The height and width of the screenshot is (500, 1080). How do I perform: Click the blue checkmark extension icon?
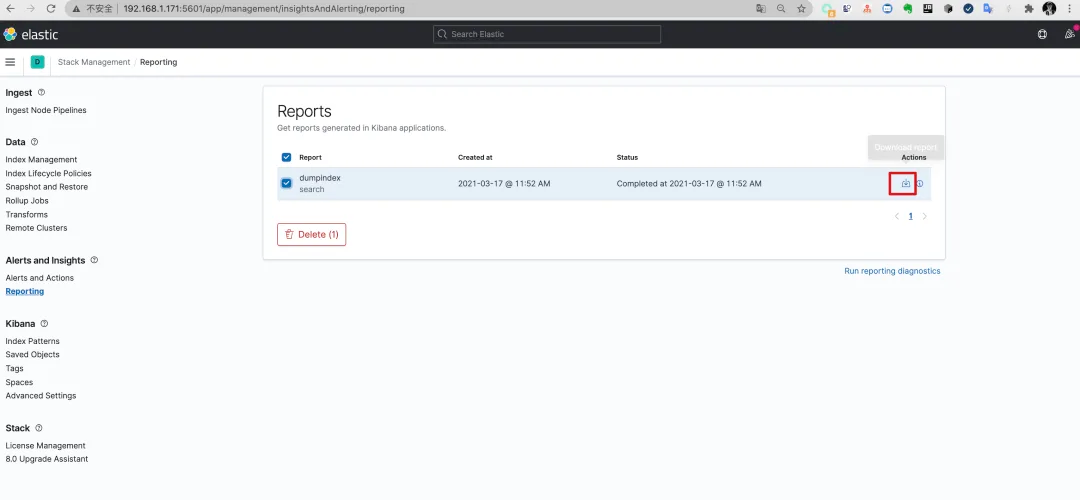(x=968, y=9)
